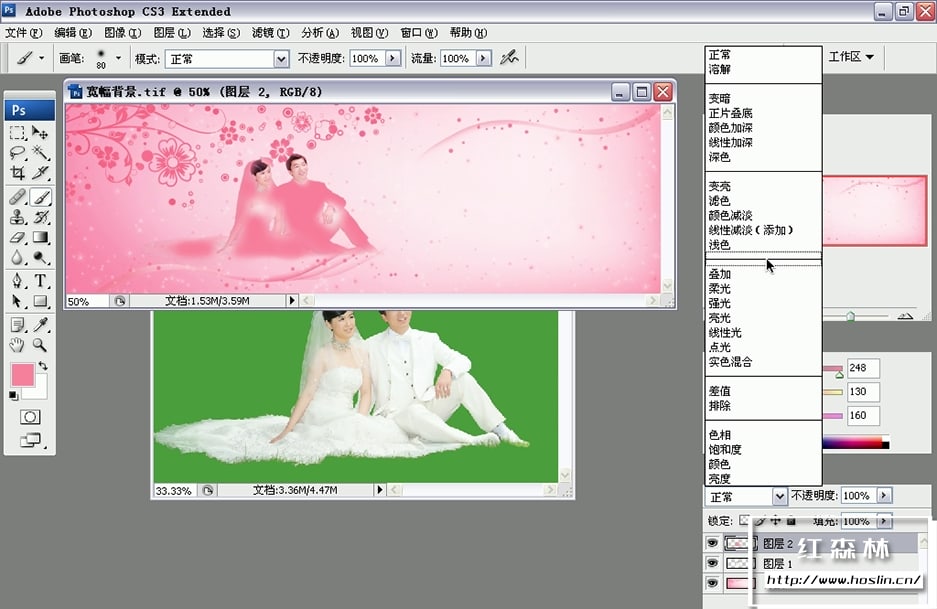Image resolution: width=937 pixels, height=609 pixels.
Task: Select the Eraser tool
Action: click(x=17, y=237)
